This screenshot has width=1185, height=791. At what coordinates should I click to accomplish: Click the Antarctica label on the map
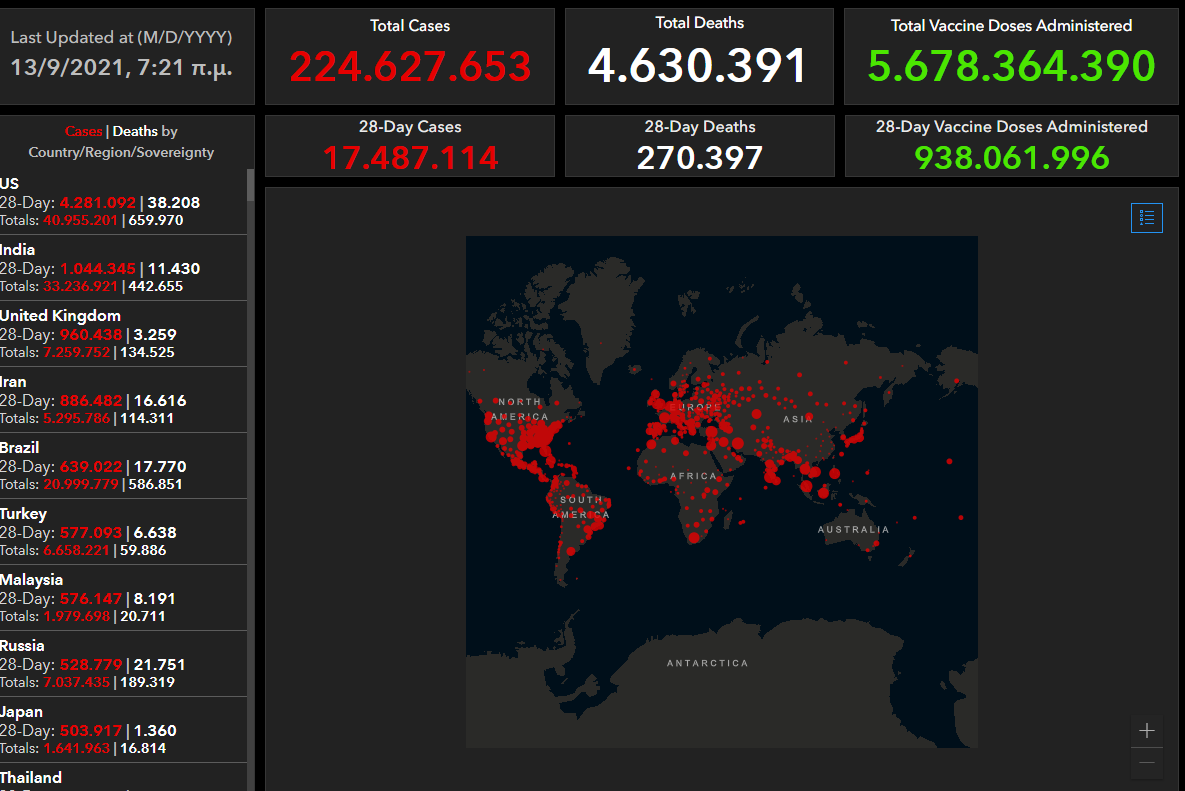(x=707, y=663)
